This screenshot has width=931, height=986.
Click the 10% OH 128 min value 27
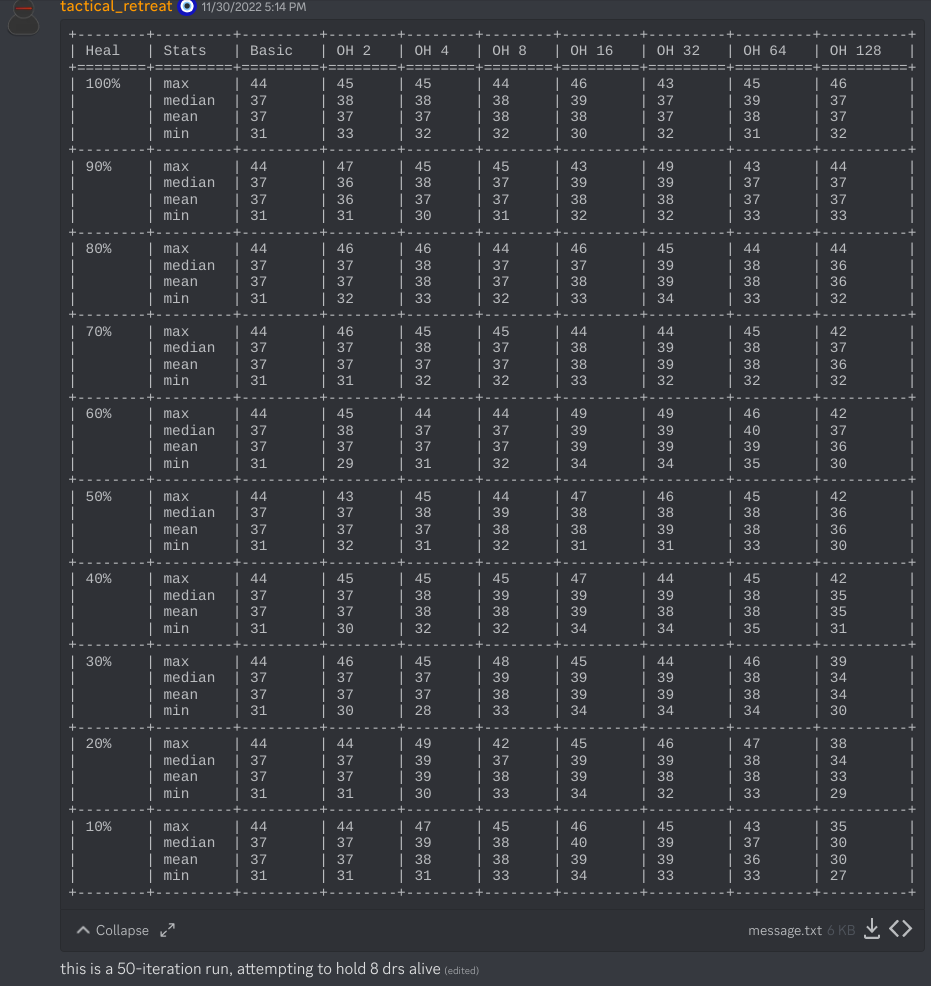pos(838,875)
